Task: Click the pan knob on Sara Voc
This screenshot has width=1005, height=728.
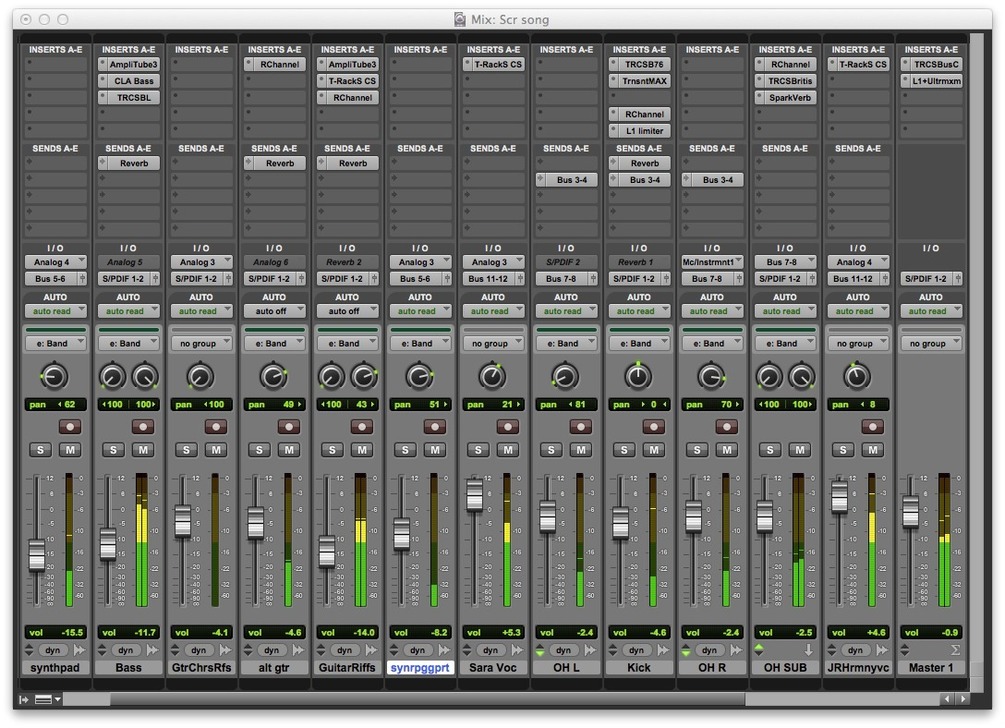Action: click(492, 377)
